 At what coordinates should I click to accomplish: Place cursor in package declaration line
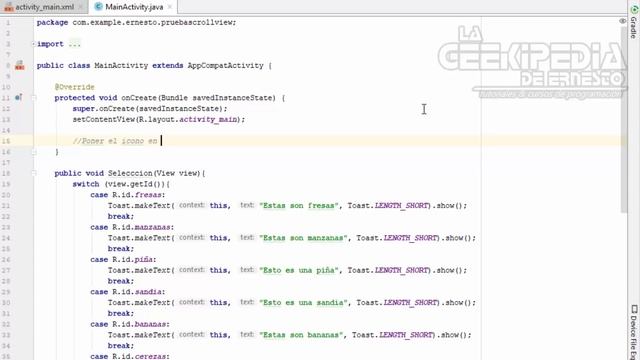coord(136,22)
